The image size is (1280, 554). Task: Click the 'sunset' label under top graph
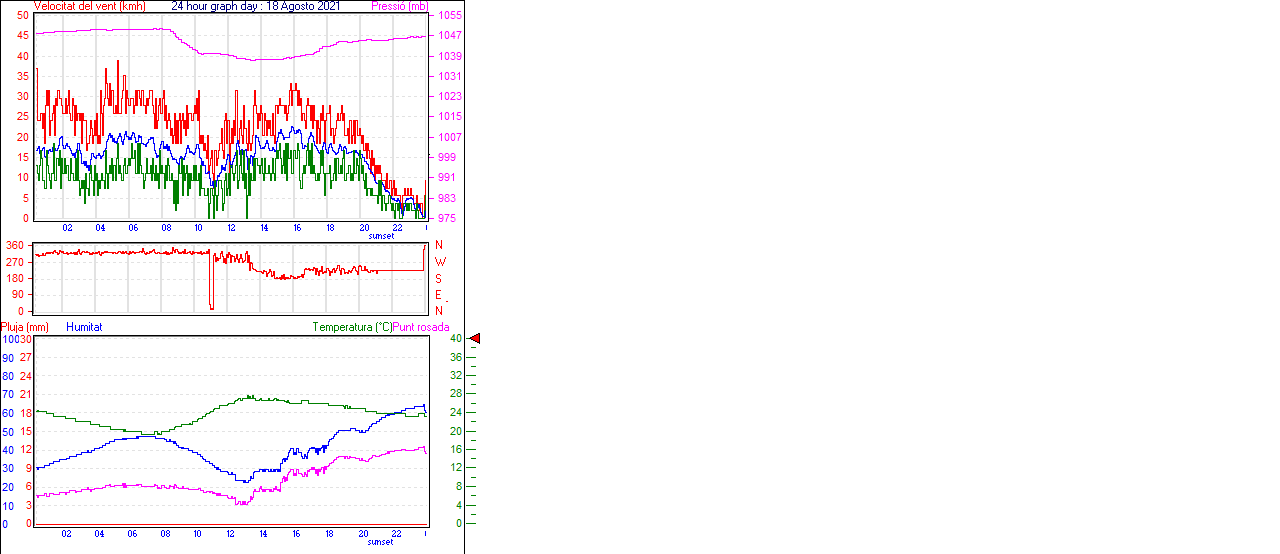click(x=381, y=236)
